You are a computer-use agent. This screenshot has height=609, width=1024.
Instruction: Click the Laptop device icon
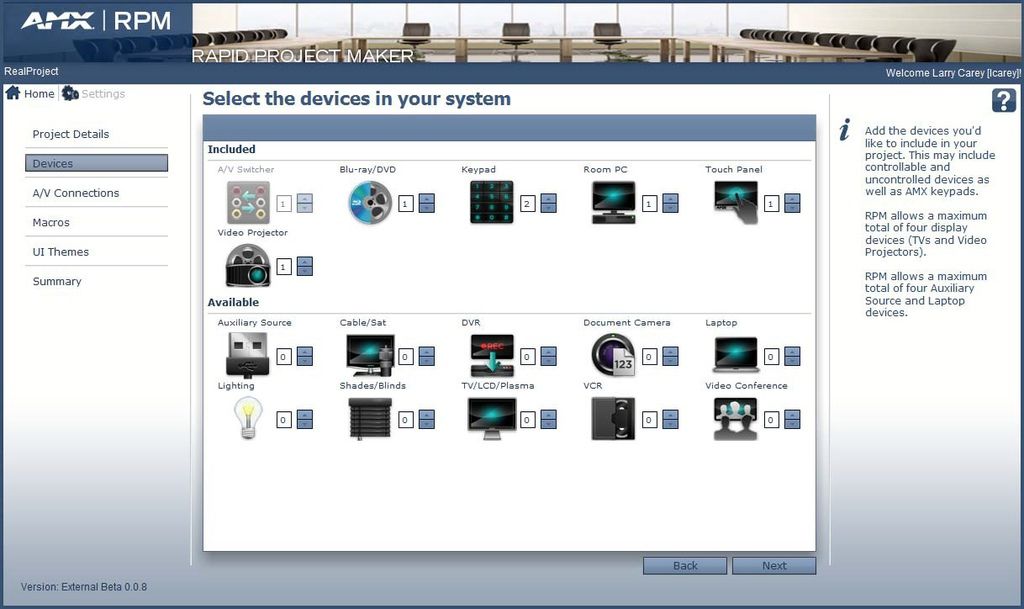click(x=736, y=354)
